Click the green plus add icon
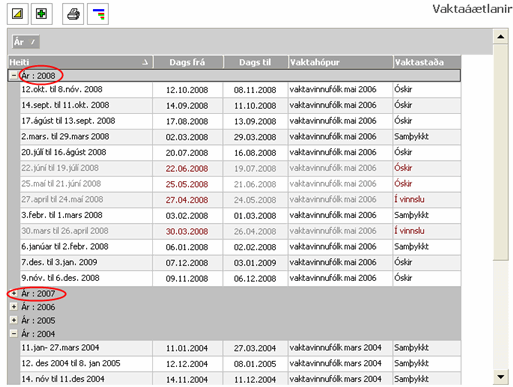 pos(42,14)
